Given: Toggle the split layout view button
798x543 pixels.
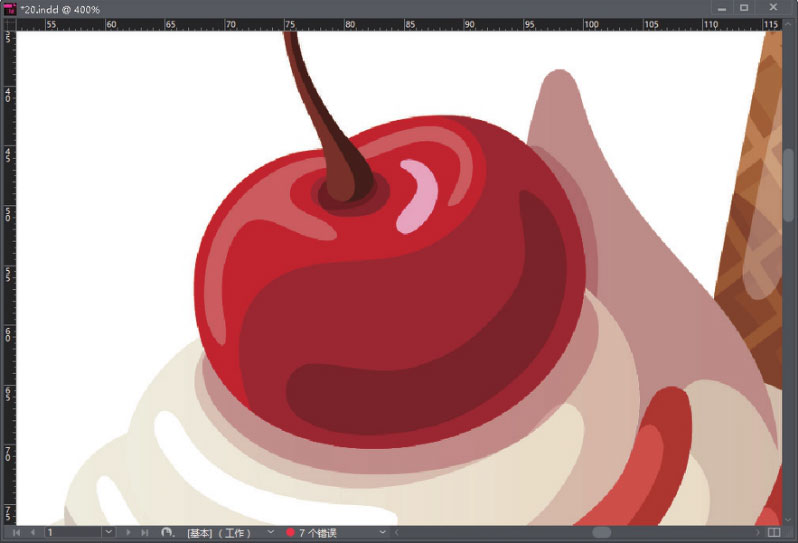Looking at the screenshot, I should [773, 533].
